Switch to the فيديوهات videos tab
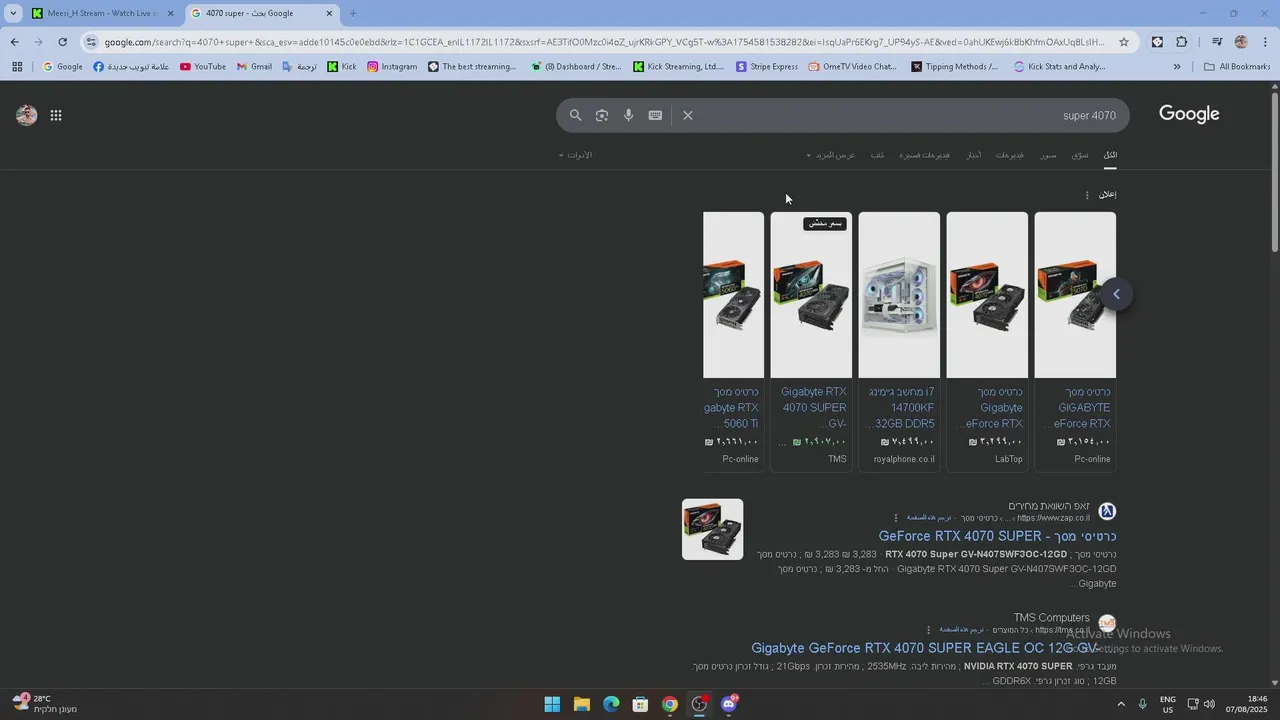1280x720 pixels. [1010, 155]
